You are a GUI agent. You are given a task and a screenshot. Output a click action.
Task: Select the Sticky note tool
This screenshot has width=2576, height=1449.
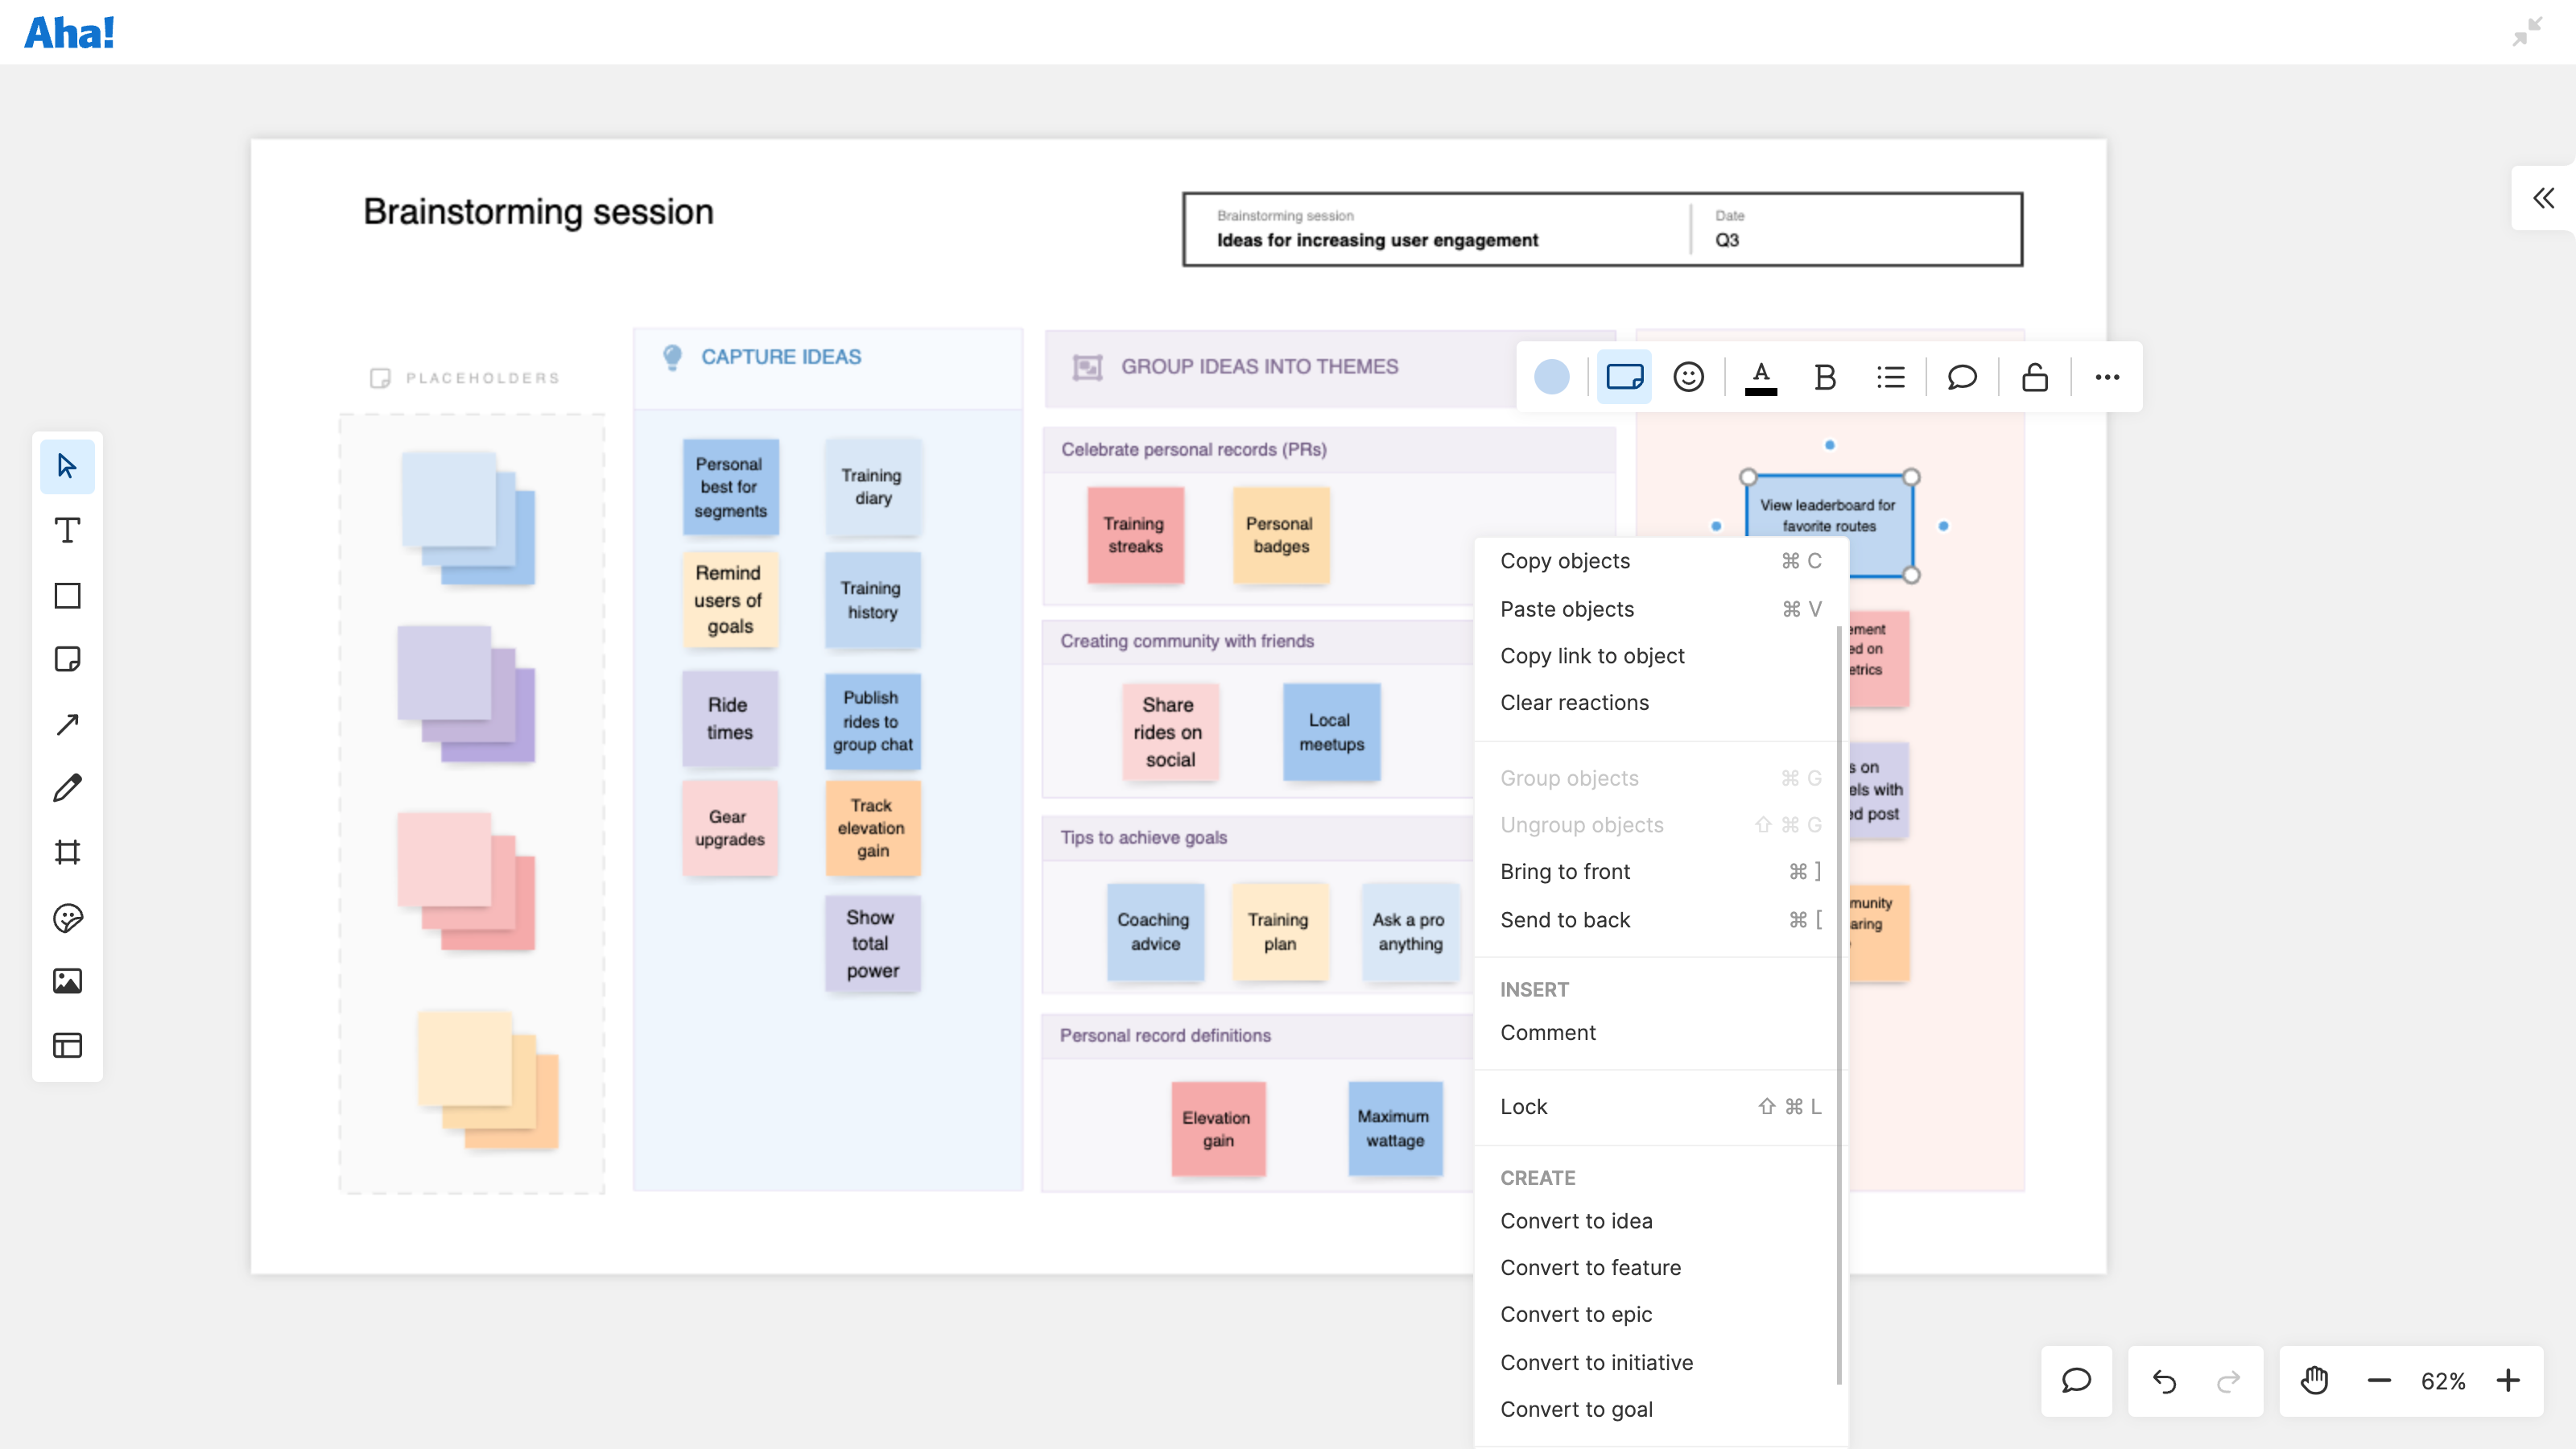67,659
